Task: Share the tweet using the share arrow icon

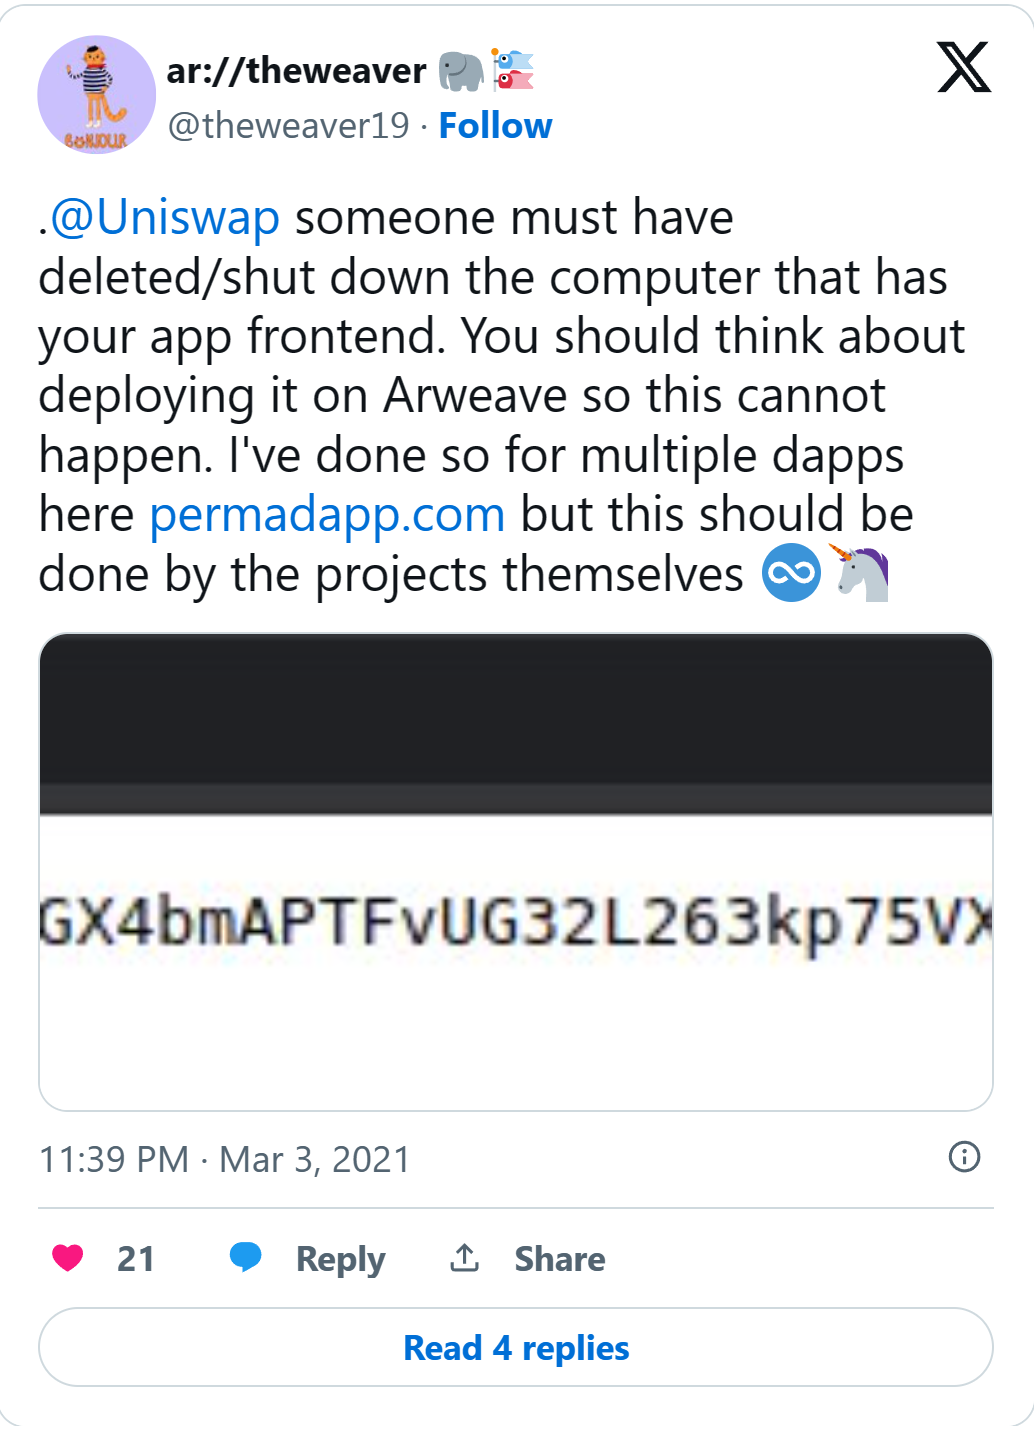Action: [463, 1259]
